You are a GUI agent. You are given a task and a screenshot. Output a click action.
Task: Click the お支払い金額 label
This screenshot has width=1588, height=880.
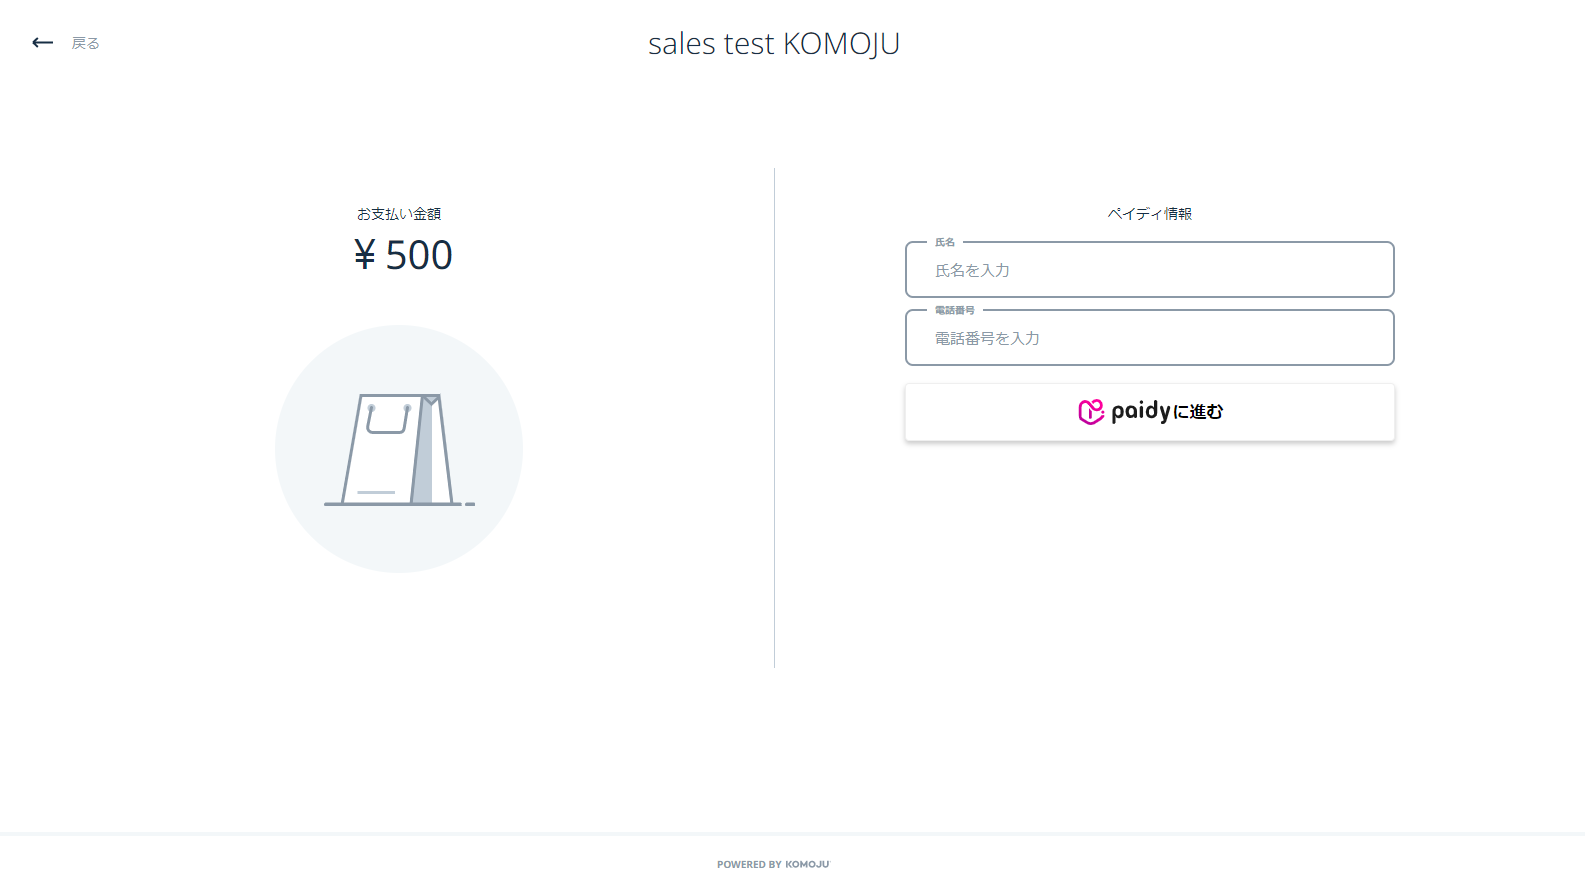pyautogui.click(x=399, y=214)
